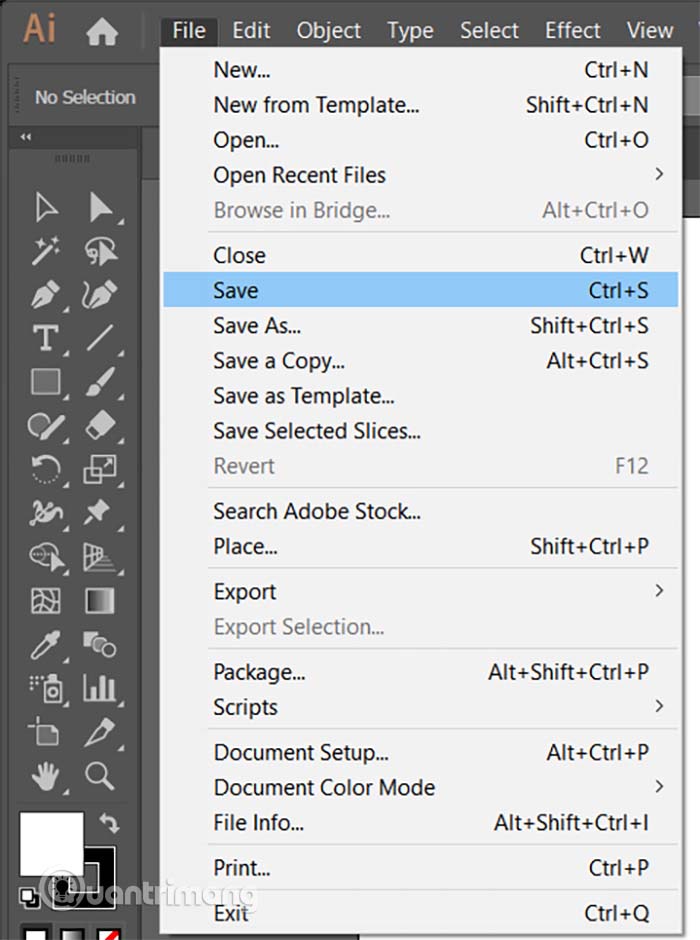Select the Direct Selection tool
700x940 pixels.
point(101,207)
